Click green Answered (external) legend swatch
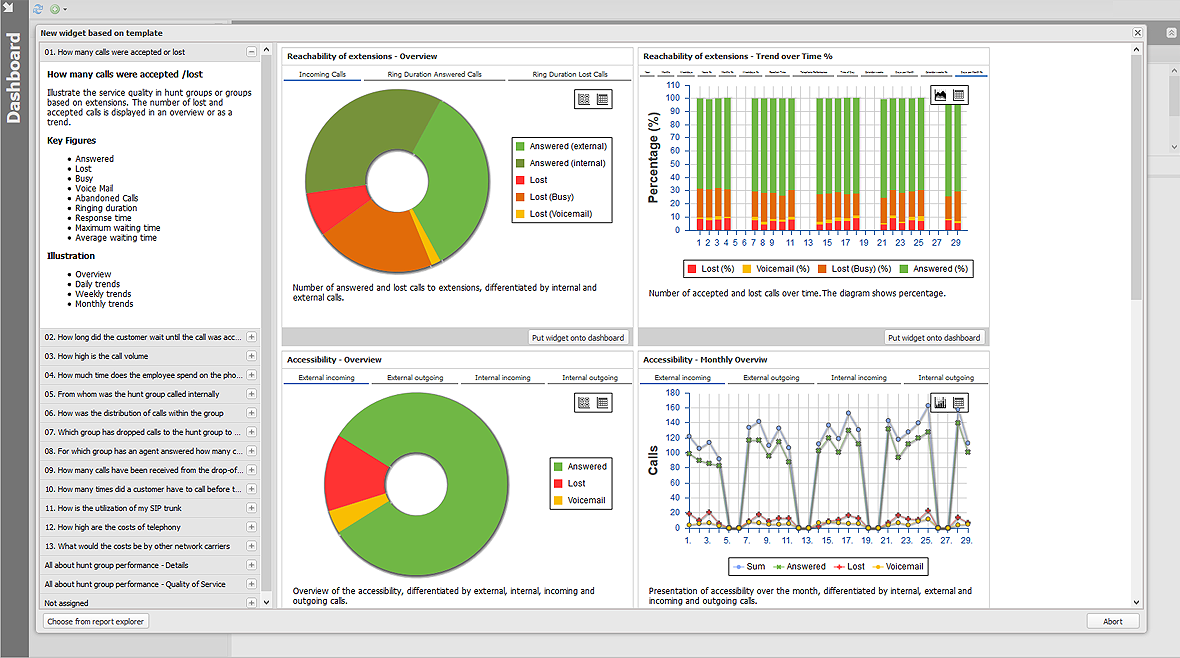The image size is (1180, 658). 520,146
